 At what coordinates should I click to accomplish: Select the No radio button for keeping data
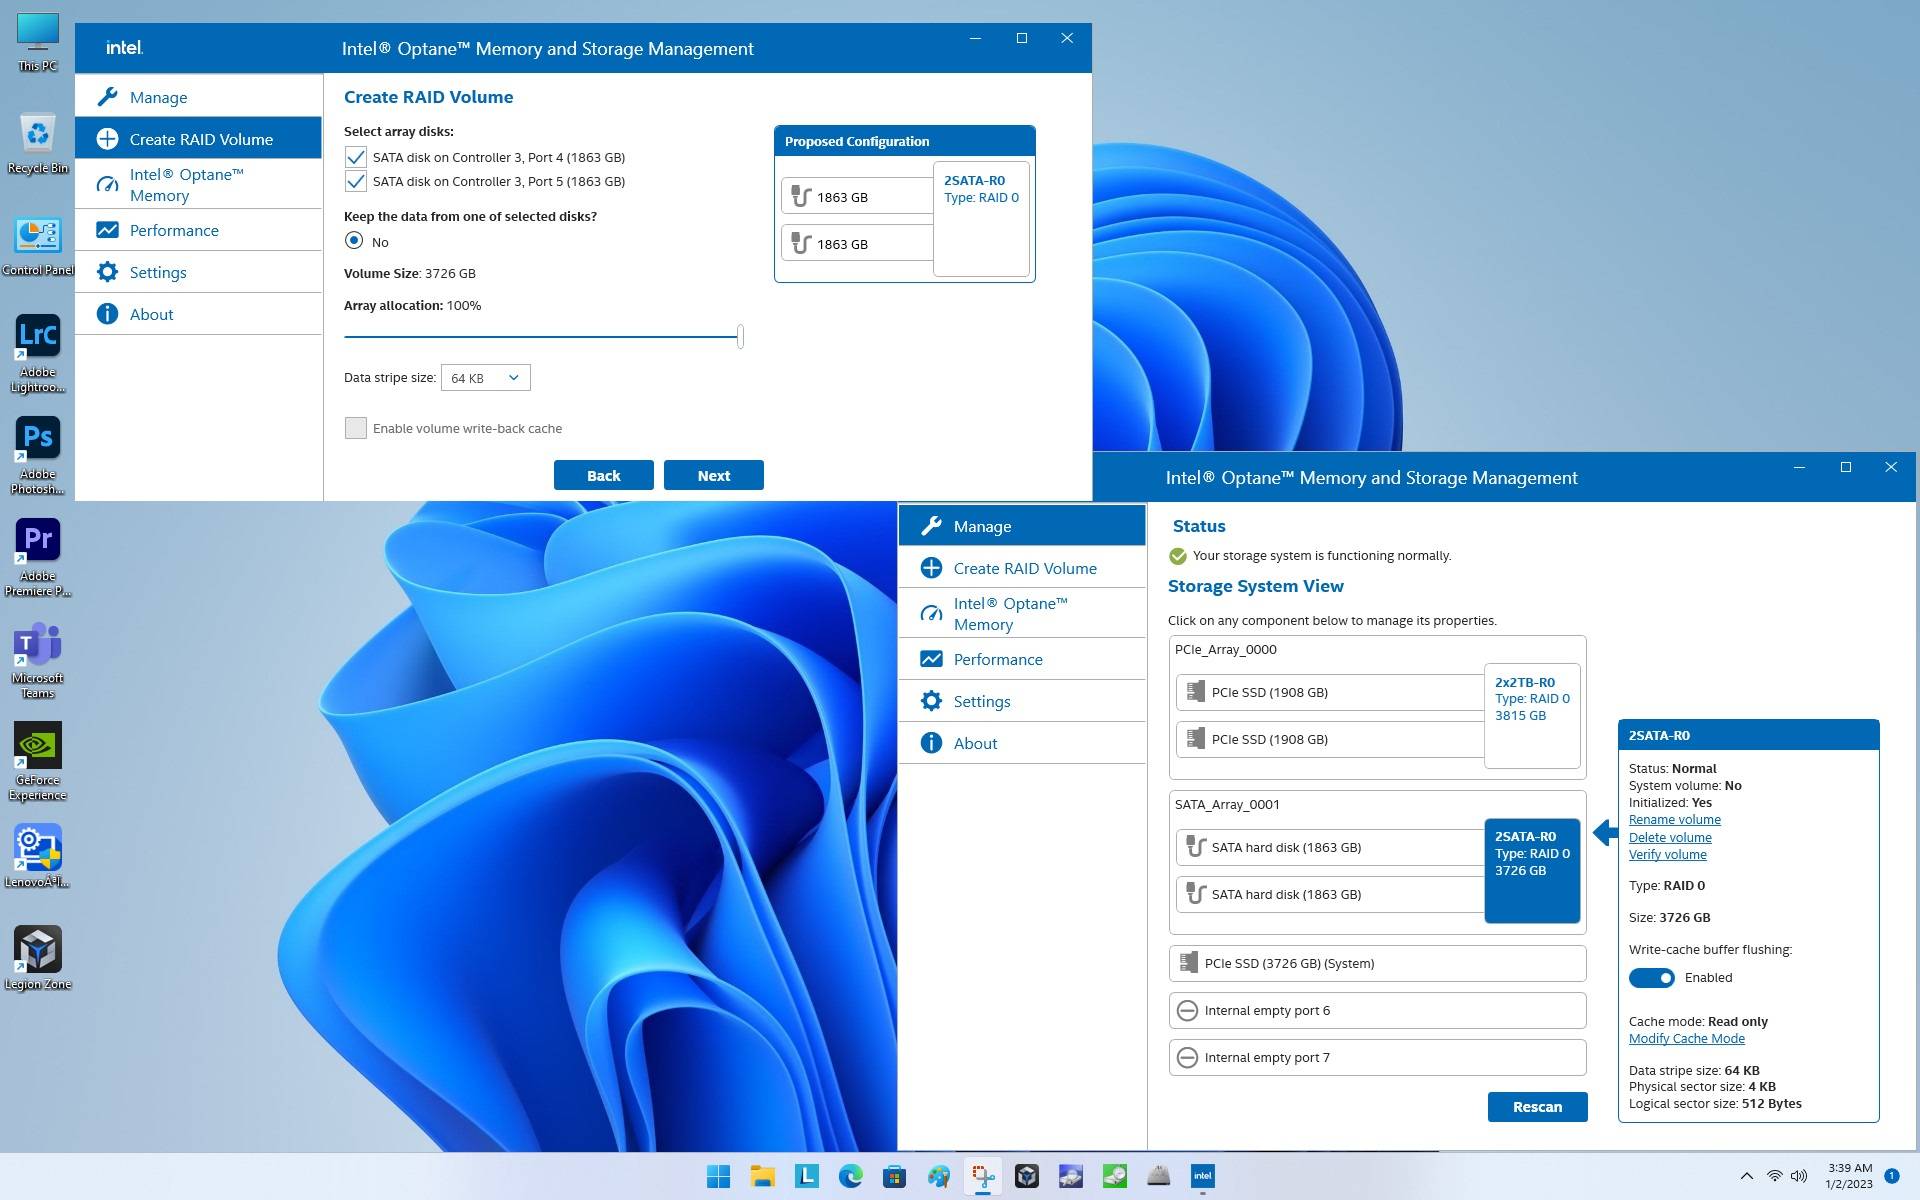click(x=354, y=241)
